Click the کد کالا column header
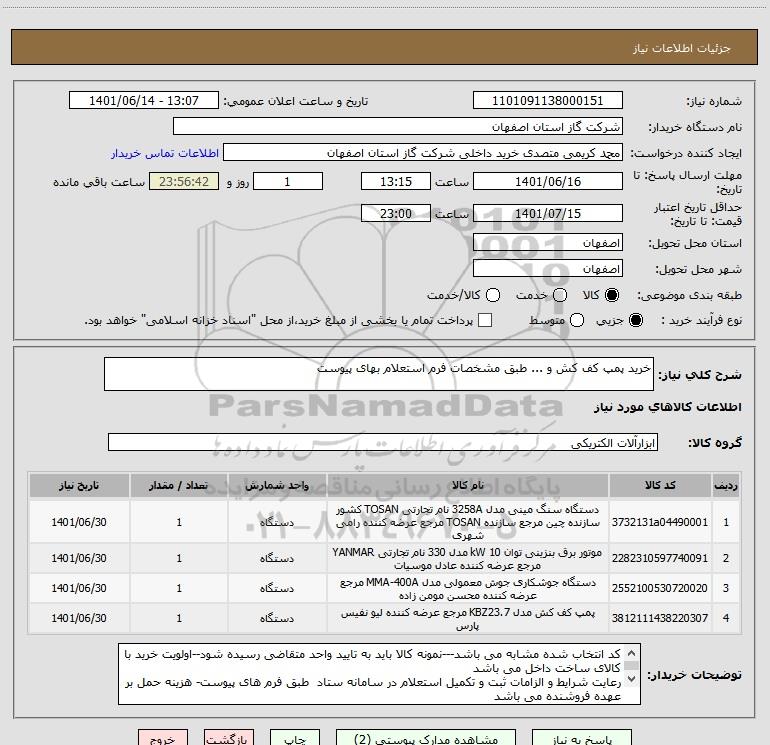The height and width of the screenshot is (745, 770). [x=660, y=485]
